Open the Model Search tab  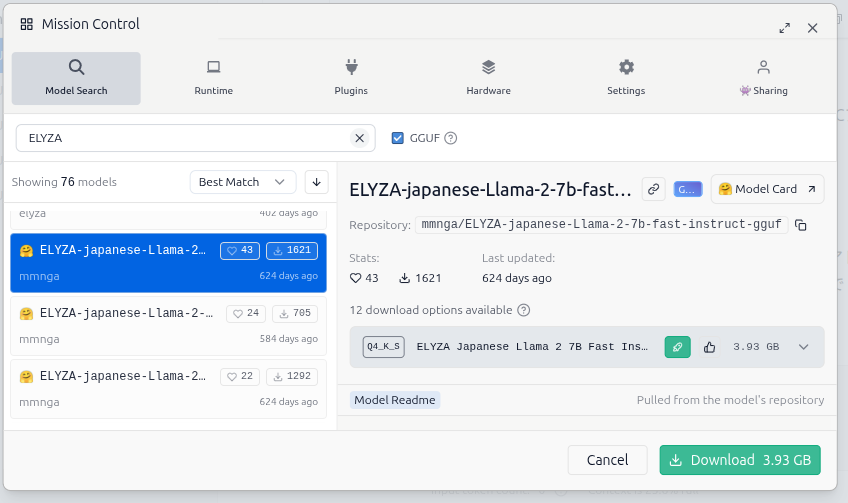pos(76,78)
